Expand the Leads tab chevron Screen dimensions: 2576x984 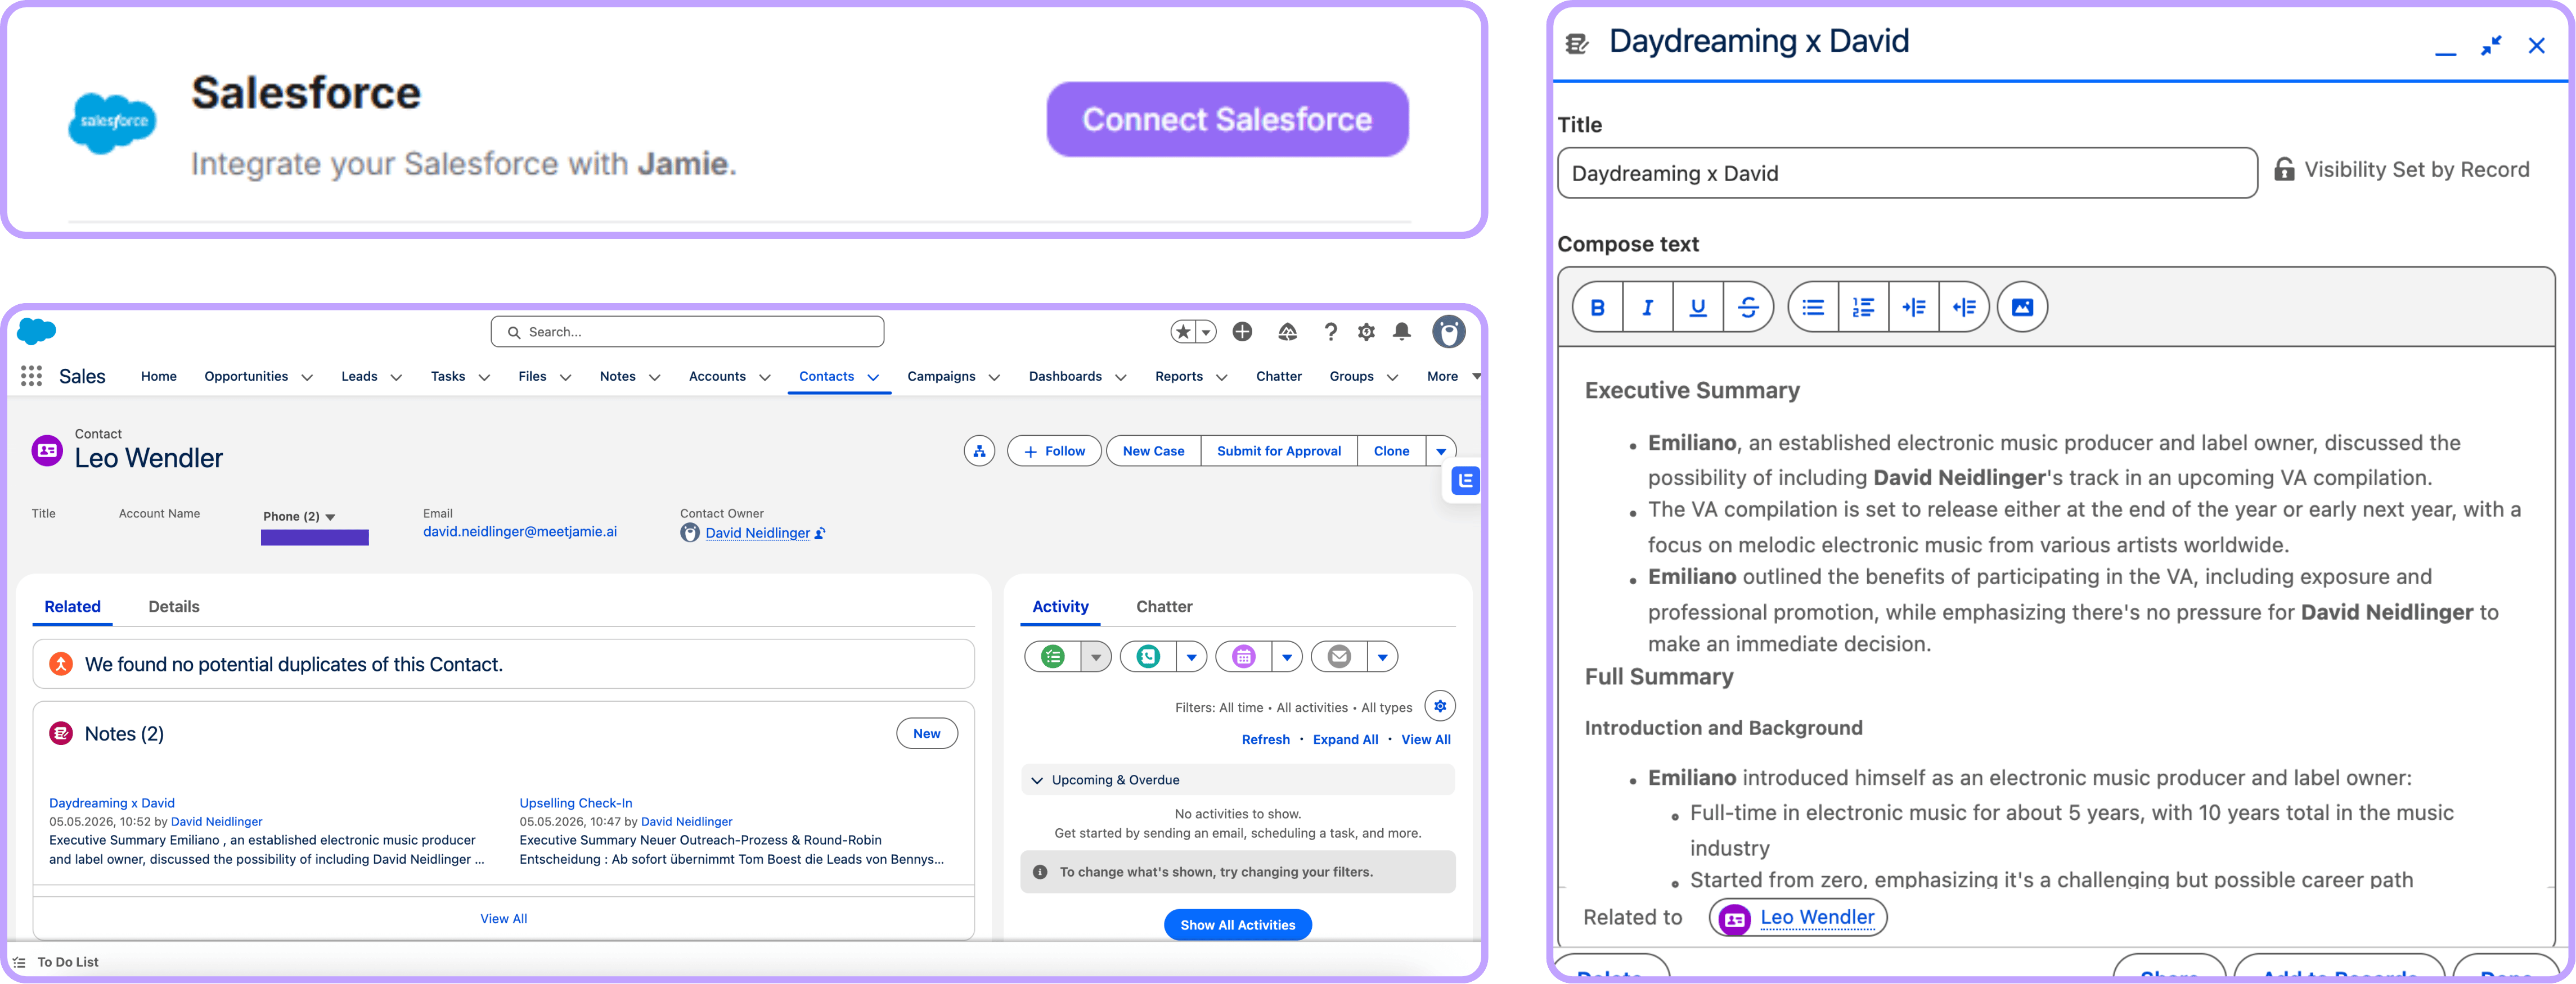[396, 378]
